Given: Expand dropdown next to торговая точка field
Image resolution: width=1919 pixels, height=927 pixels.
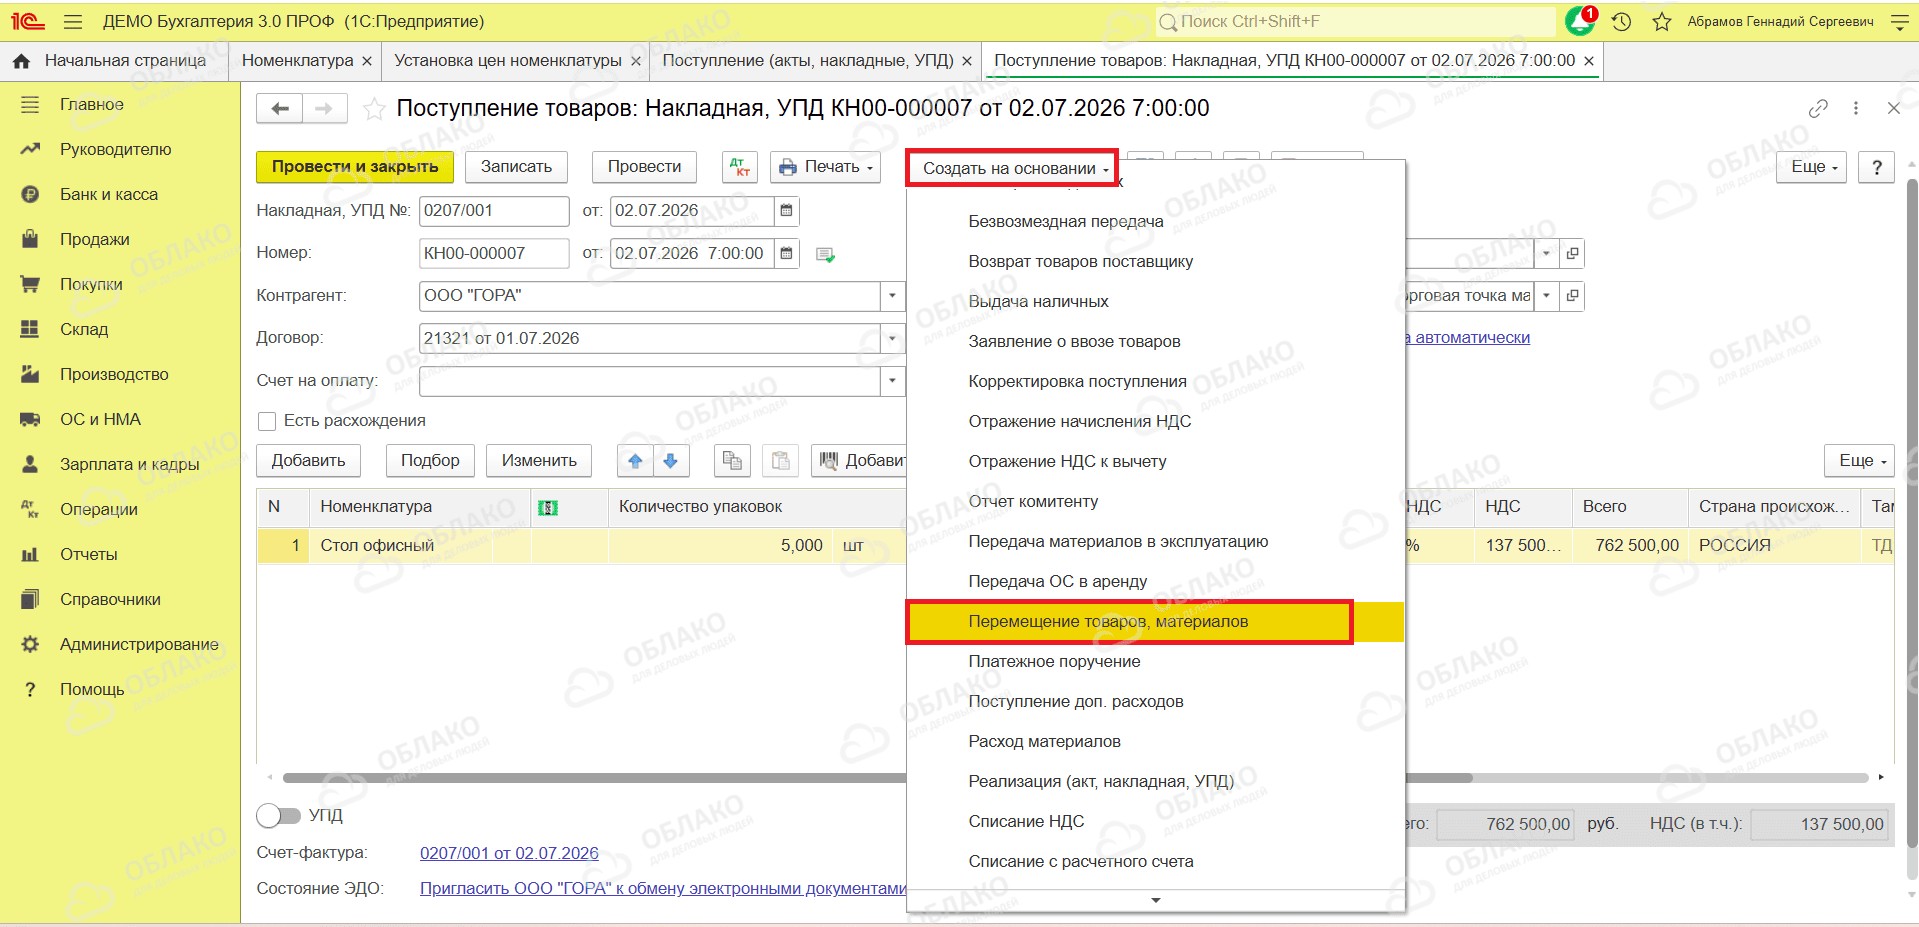Looking at the screenshot, I should [x=1546, y=296].
